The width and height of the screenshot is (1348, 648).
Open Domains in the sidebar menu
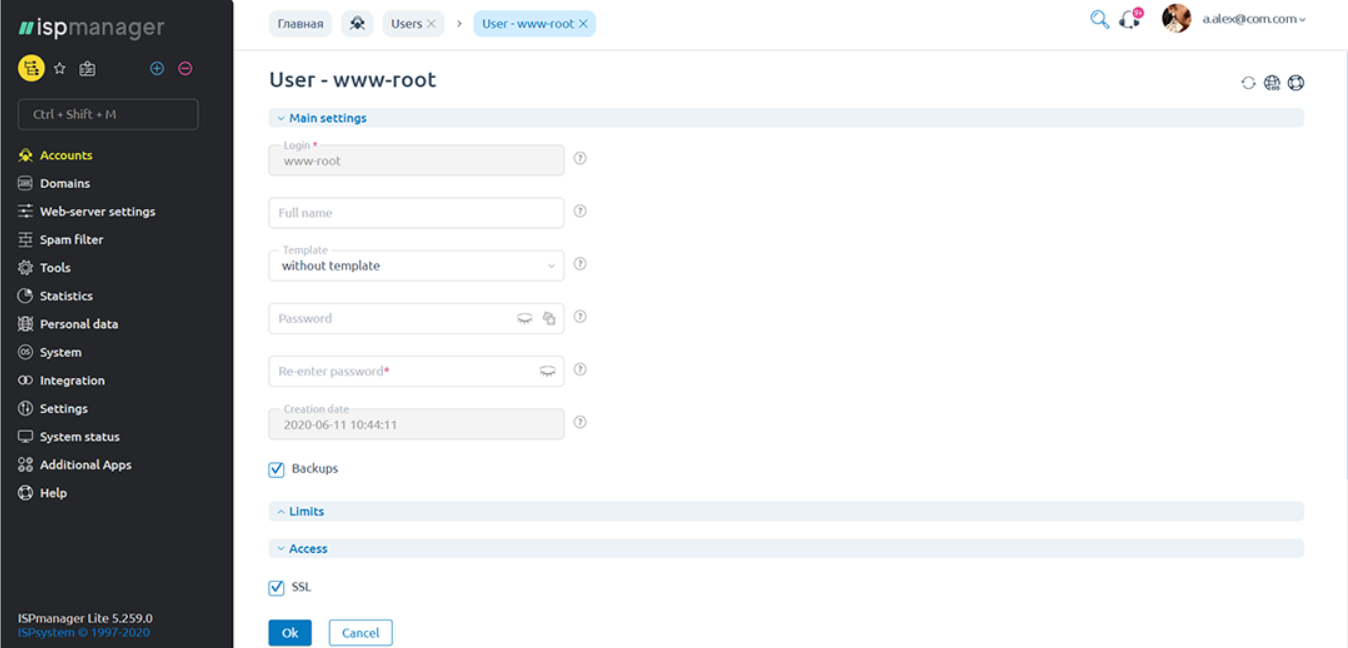tap(65, 184)
